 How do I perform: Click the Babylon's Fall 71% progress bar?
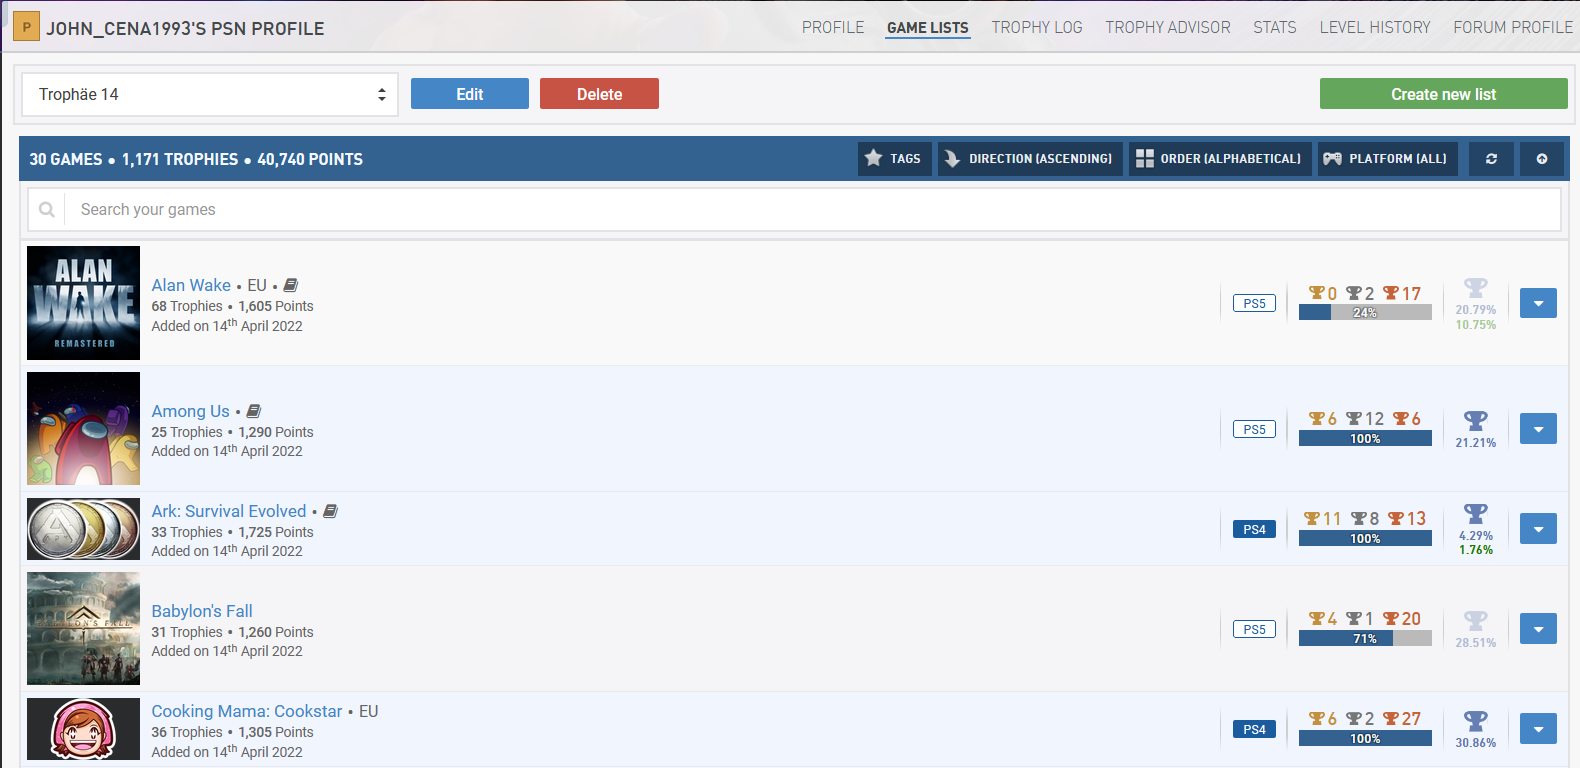click(1365, 639)
